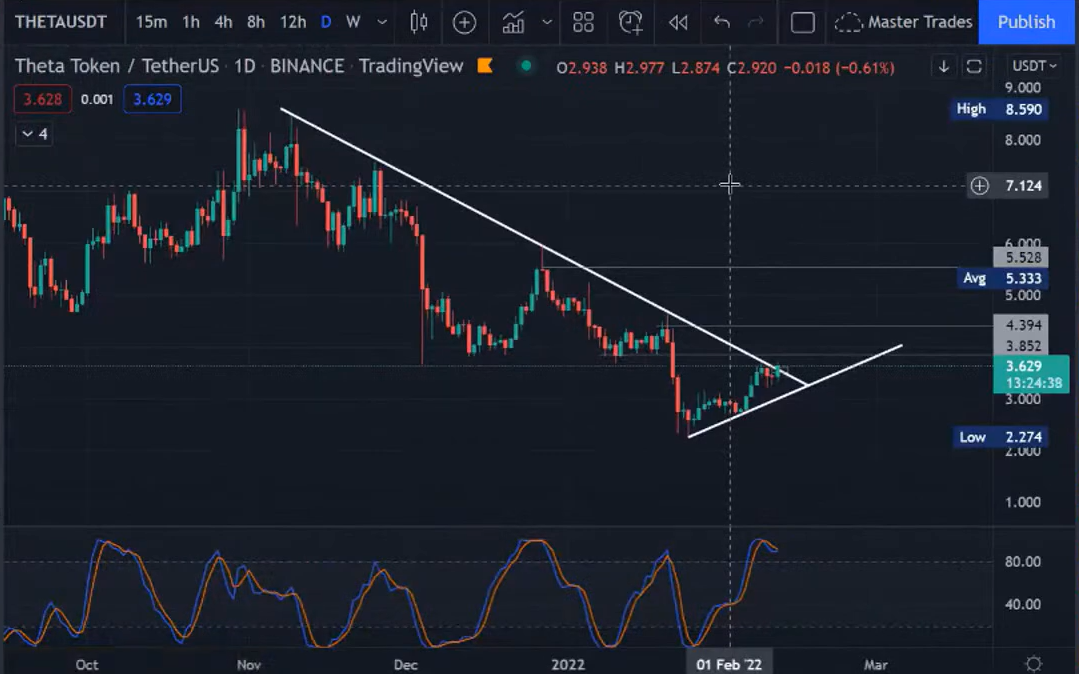This screenshot has height=674, width=1079.
Task: Expand the collapsed indicators legend showing 4
Action: (x=35, y=134)
